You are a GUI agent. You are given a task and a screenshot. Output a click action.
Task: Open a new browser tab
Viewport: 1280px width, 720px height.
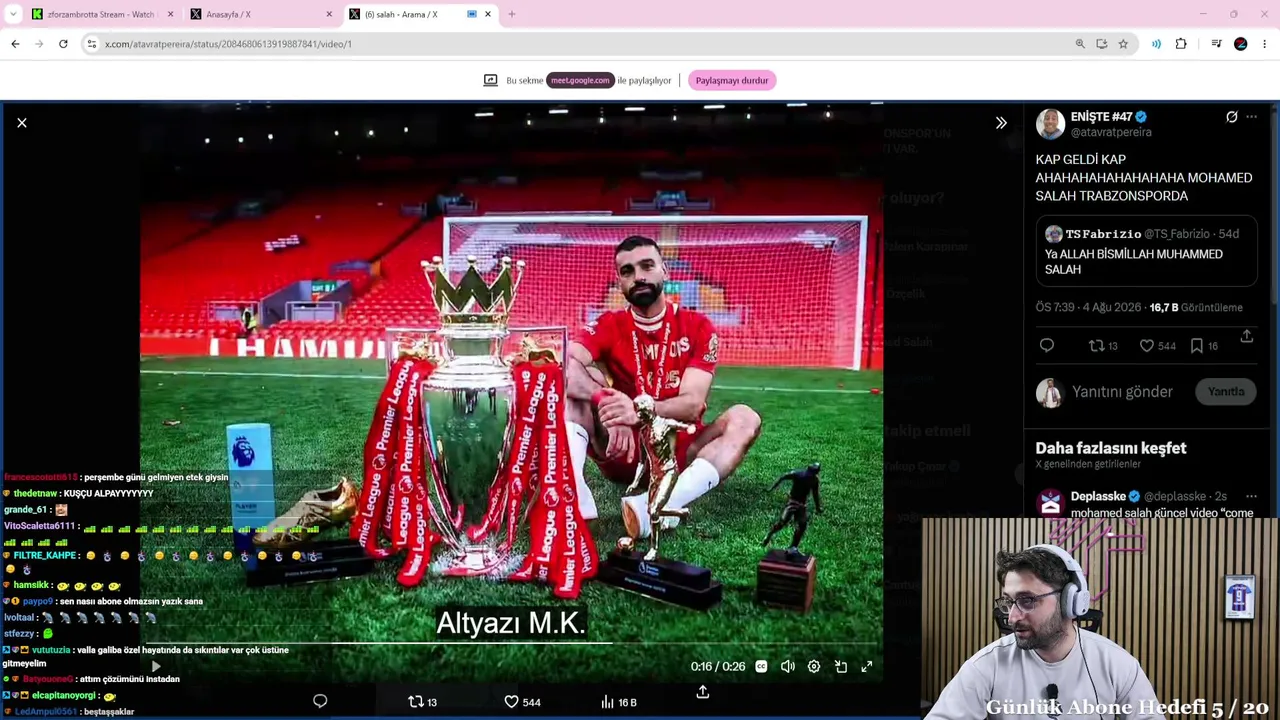[512, 14]
